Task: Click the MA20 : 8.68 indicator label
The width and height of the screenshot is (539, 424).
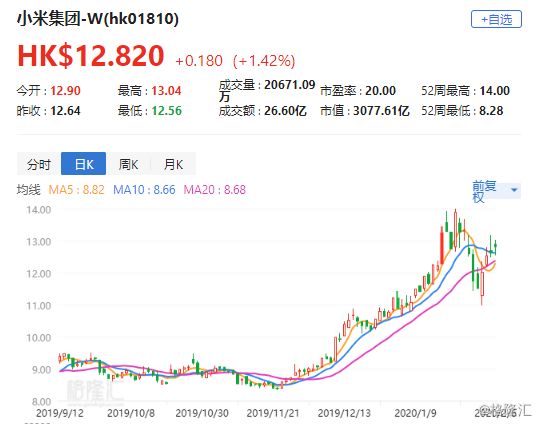Action: (x=215, y=190)
